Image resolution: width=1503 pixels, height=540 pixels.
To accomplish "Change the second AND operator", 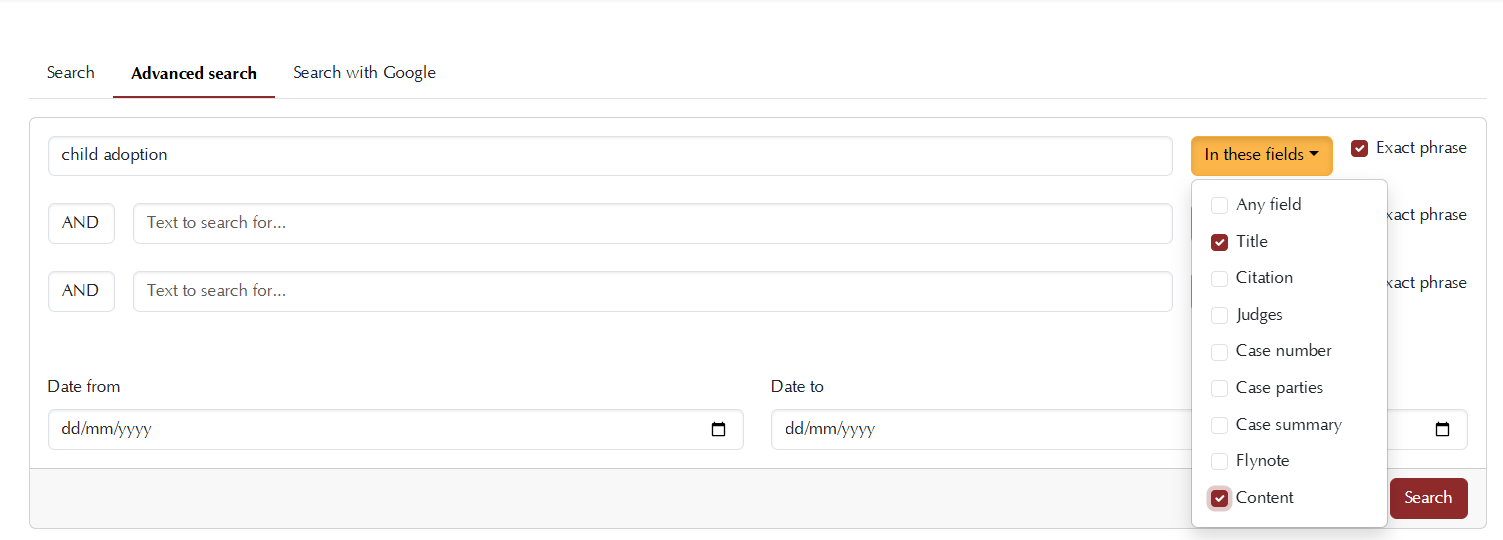I will coord(81,291).
